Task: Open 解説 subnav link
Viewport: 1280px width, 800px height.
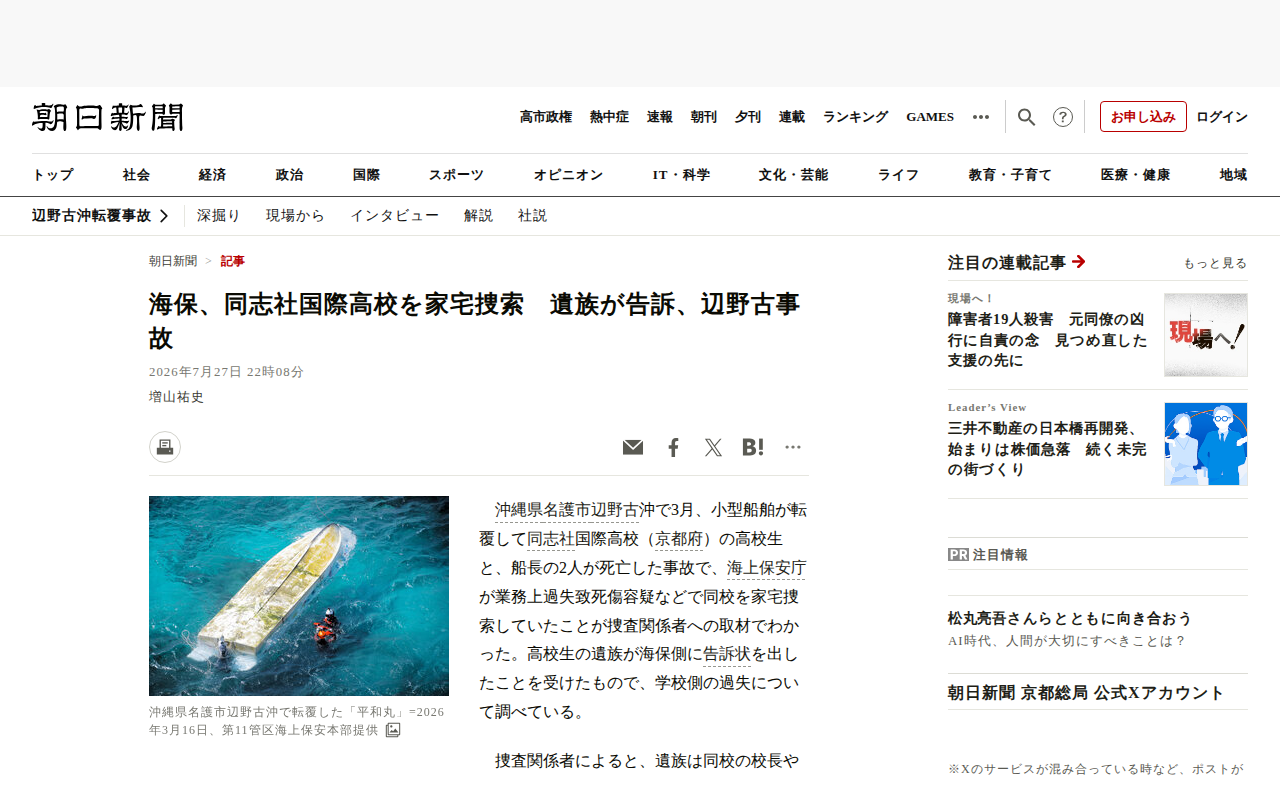Action: point(478,216)
